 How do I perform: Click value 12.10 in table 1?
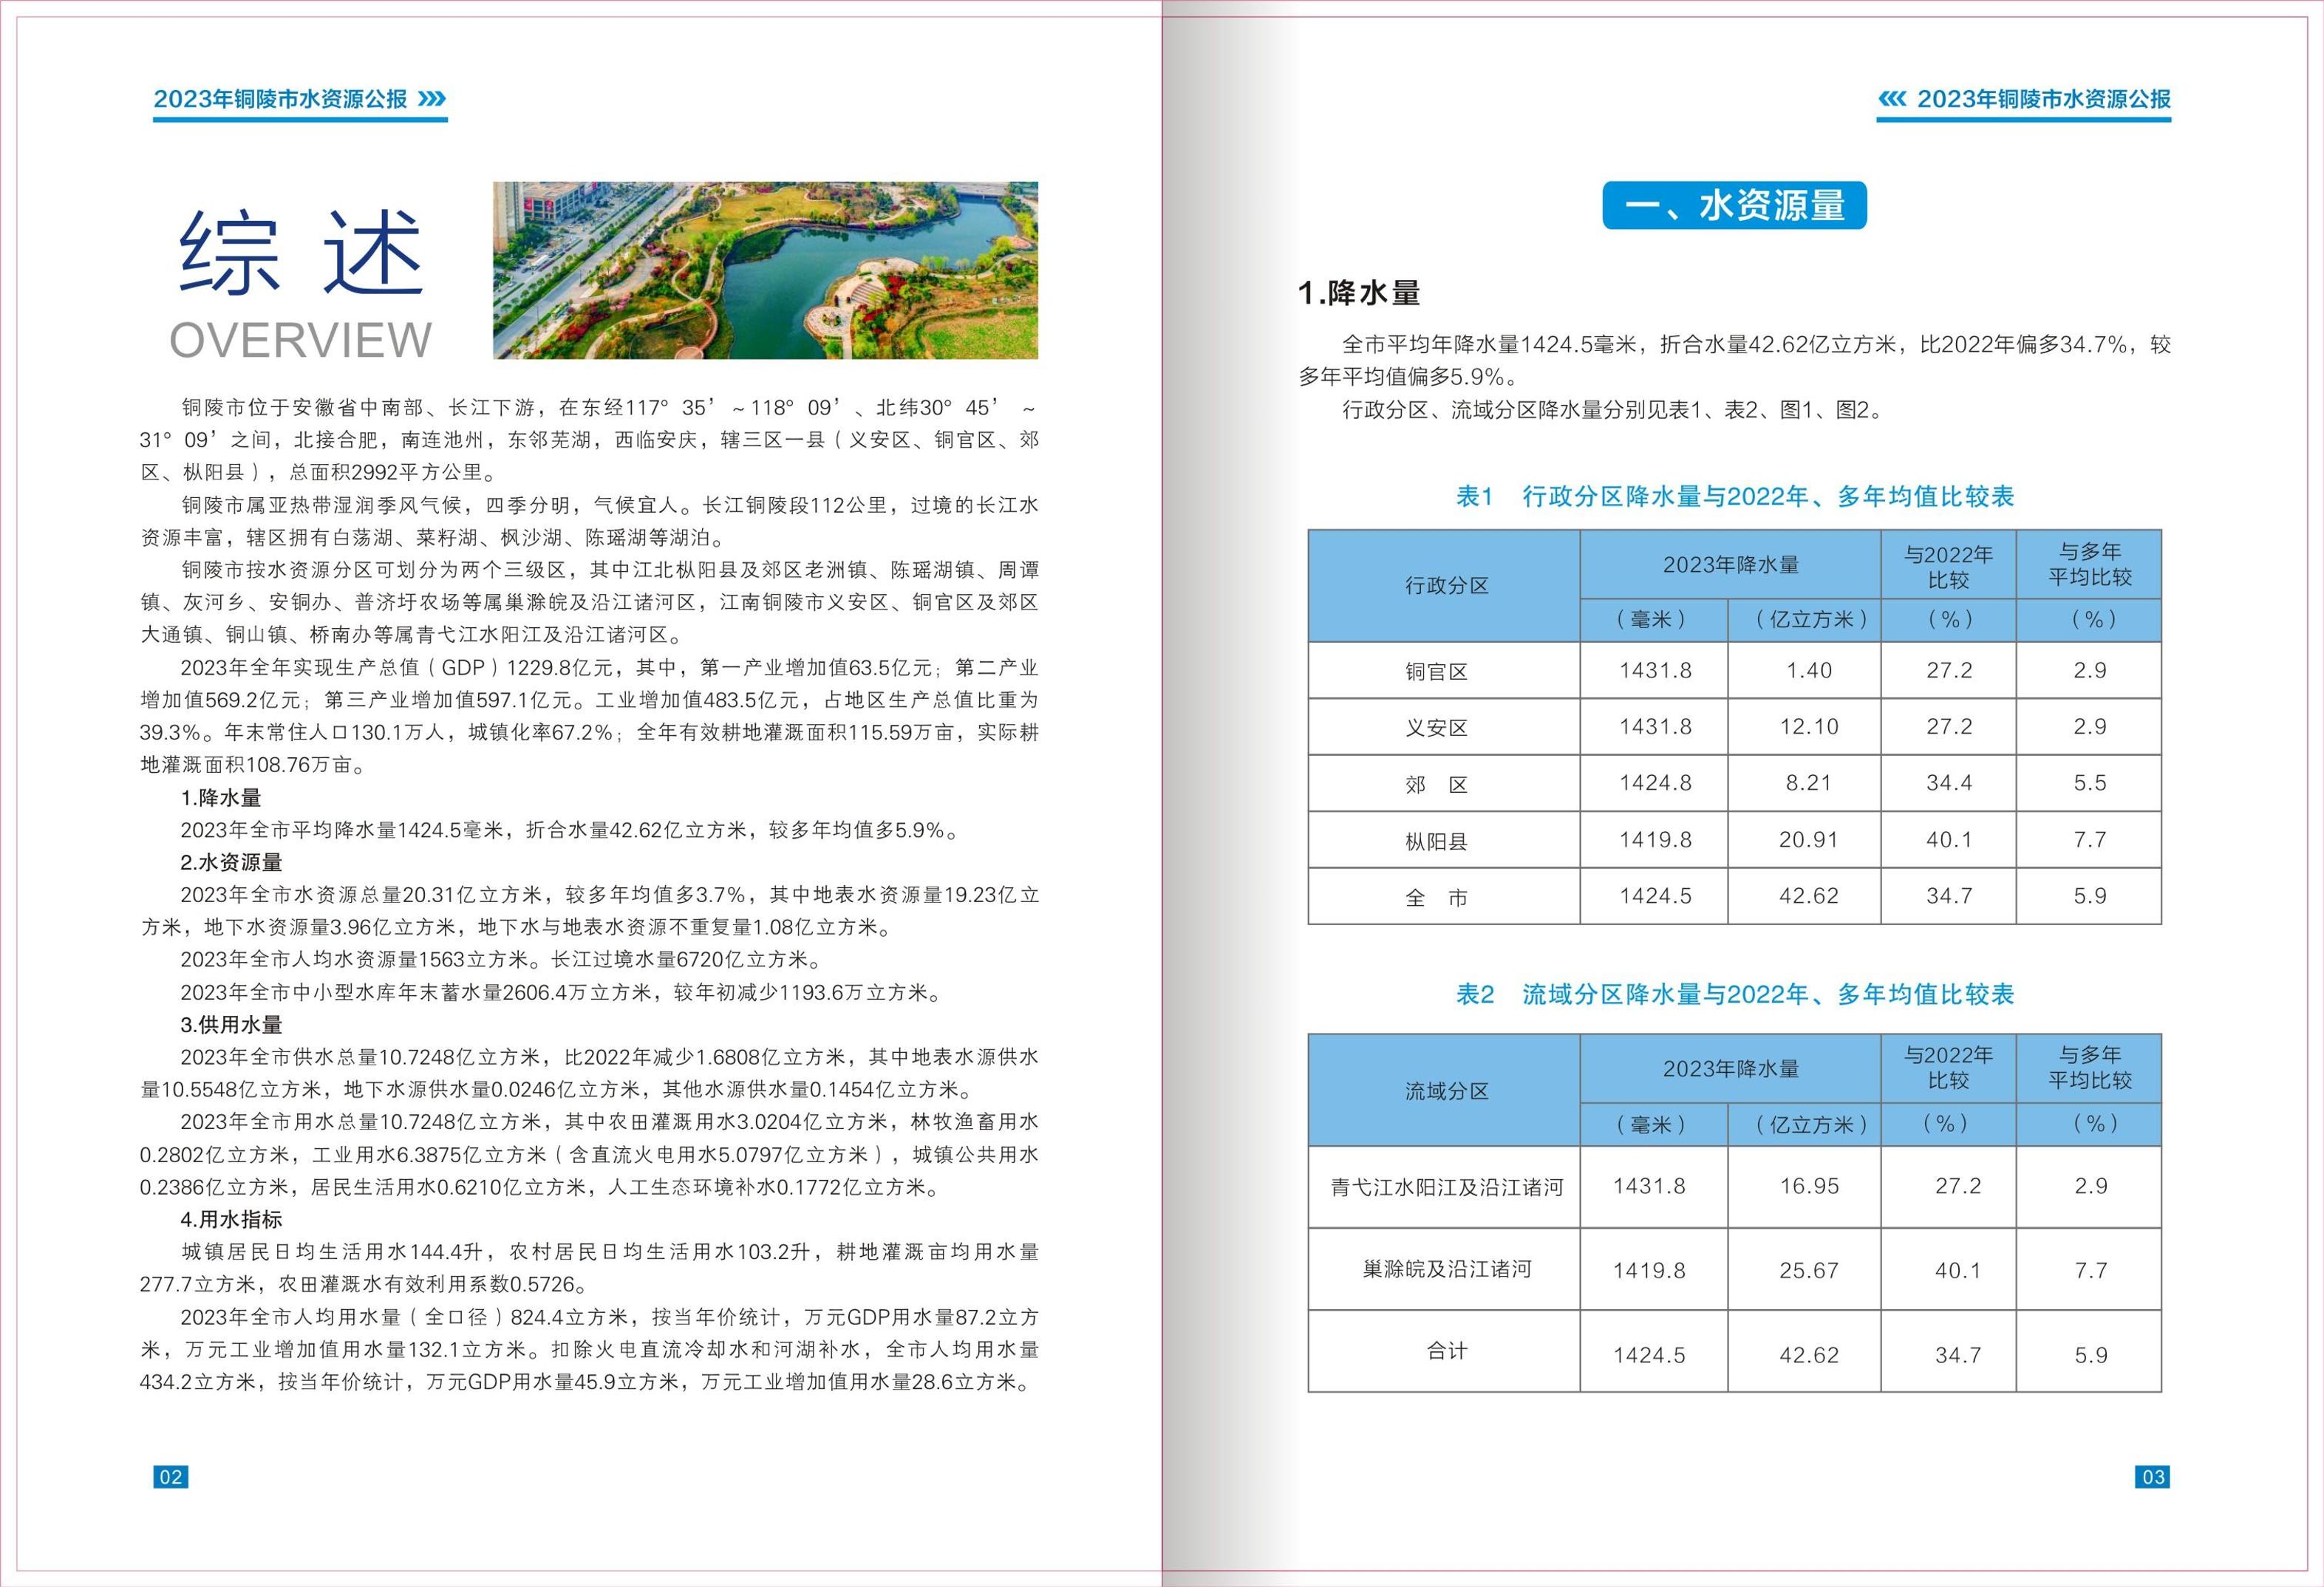[1809, 727]
